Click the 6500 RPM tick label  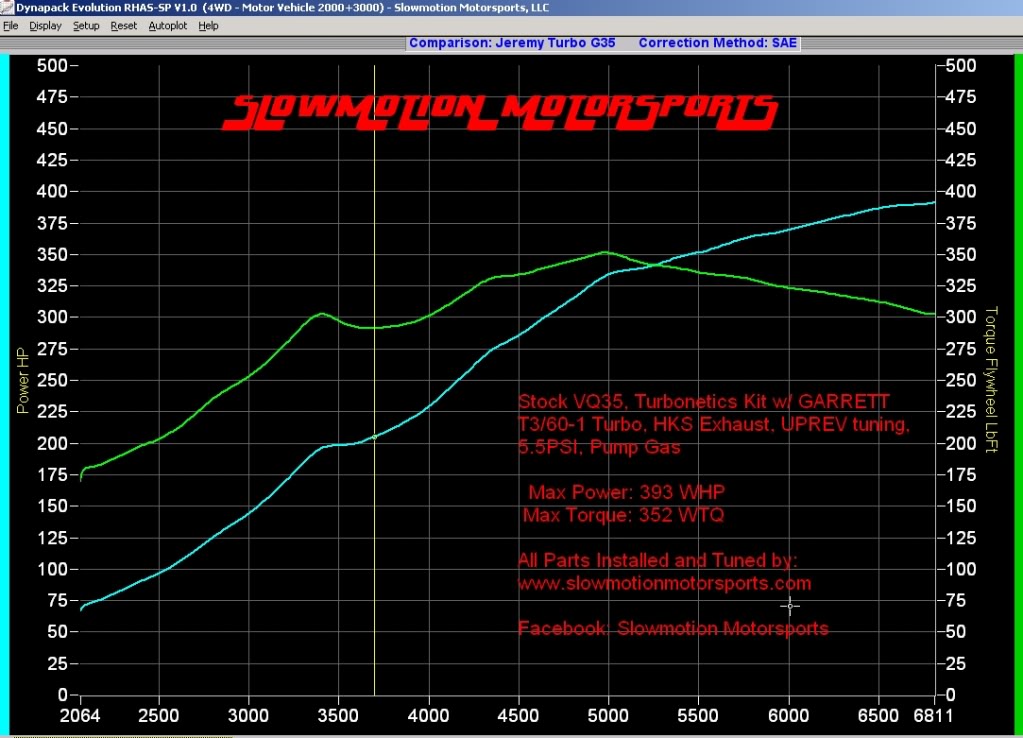878,716
